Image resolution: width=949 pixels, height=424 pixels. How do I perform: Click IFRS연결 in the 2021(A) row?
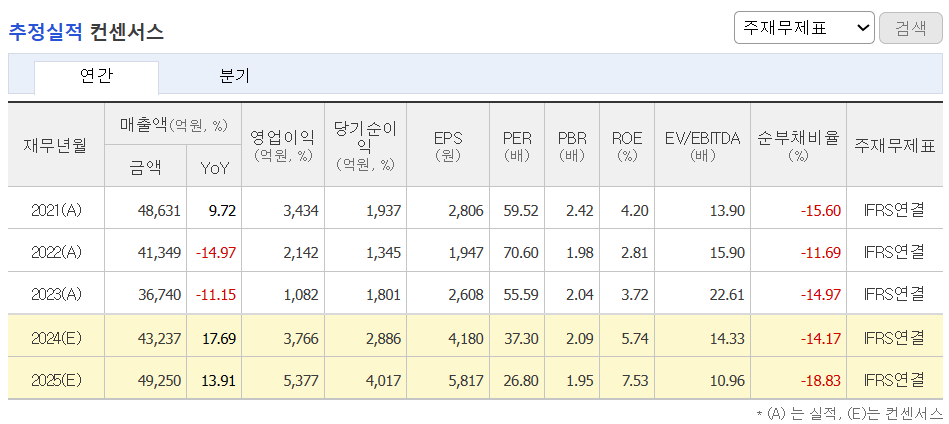point(895,210)
